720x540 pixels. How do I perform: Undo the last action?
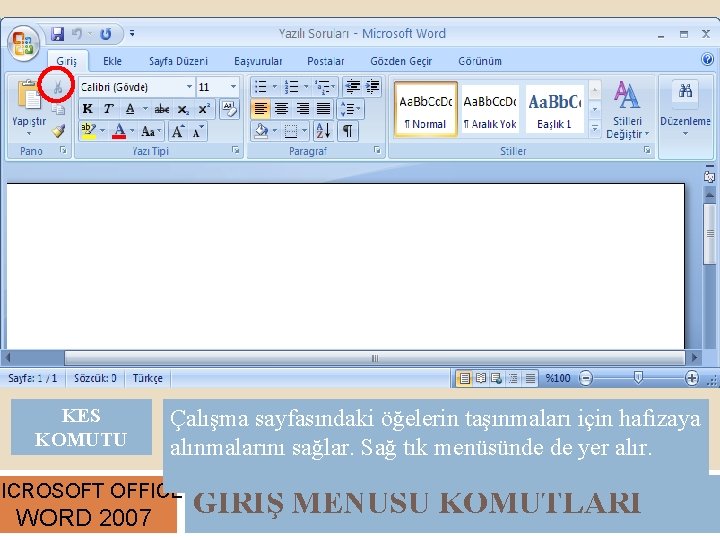[77, 34]
